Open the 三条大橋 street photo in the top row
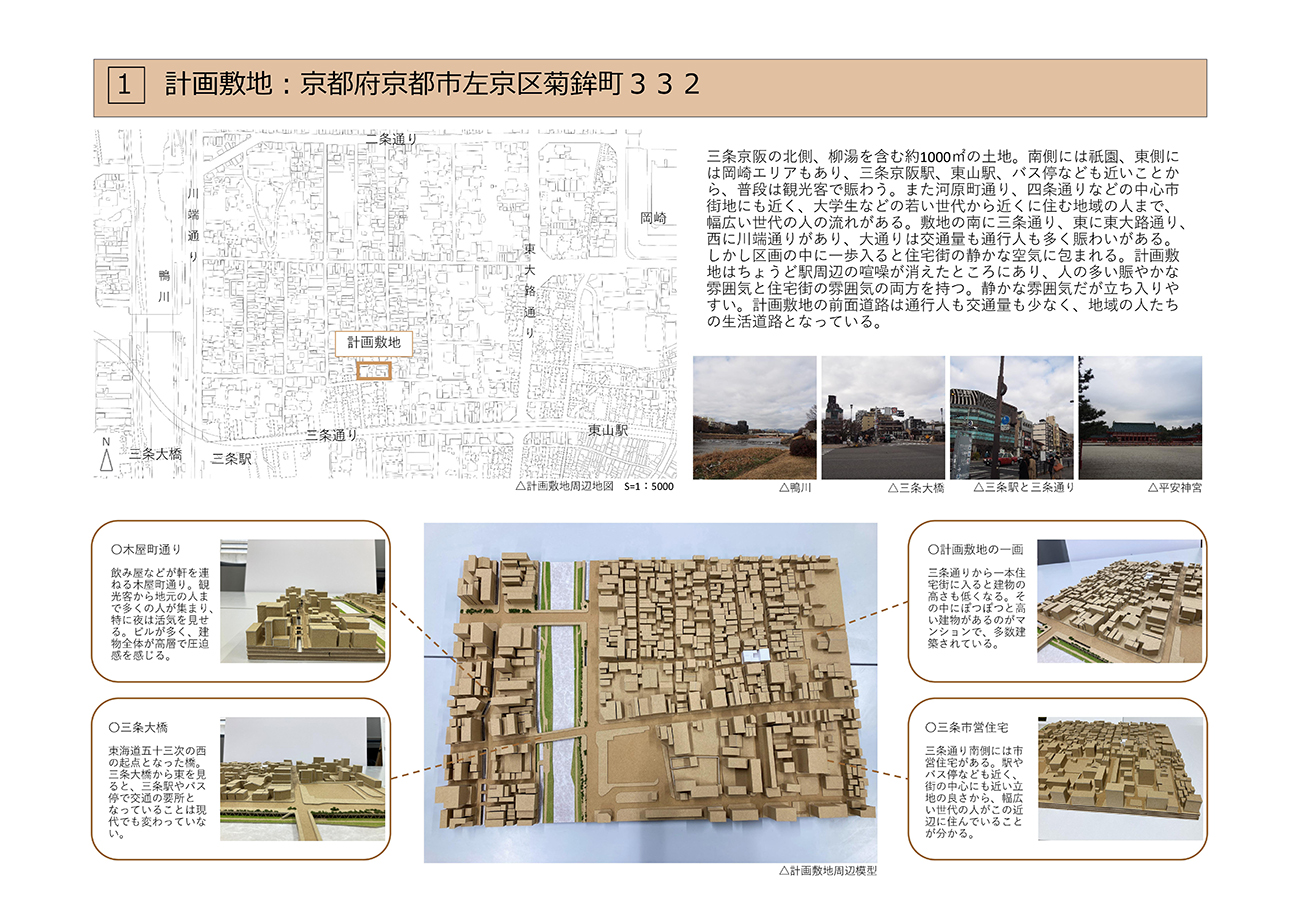 [882, 417]
